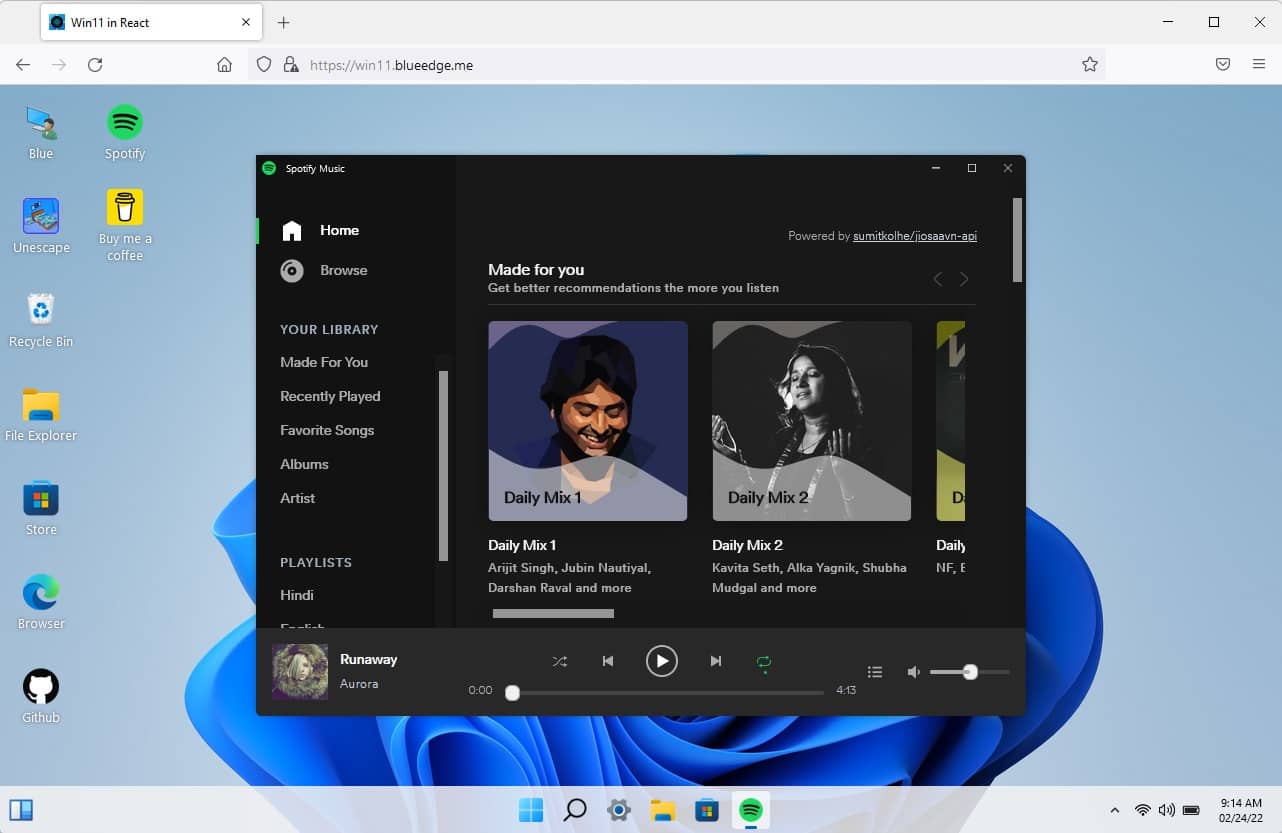Image resolution: width=1282 pixels, height=833 pixels.
Task: Click the battery icon in the system tray
Action: pos(1191,810)
